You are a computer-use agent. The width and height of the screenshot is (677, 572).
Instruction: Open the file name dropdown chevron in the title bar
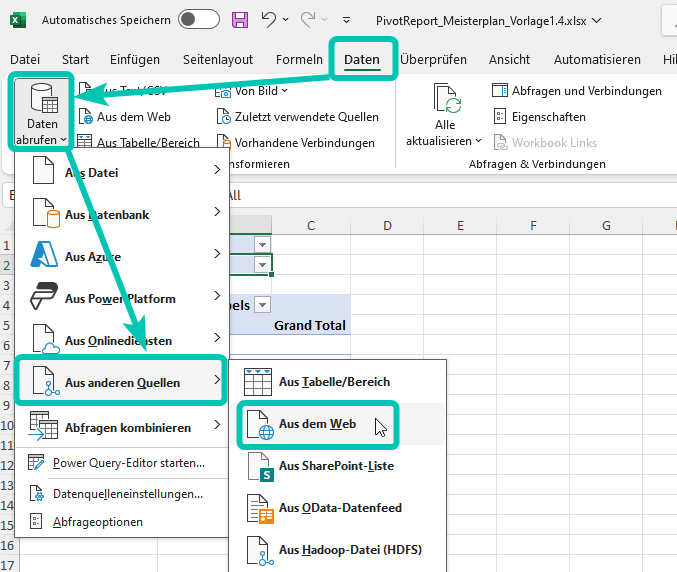[596, 20]
